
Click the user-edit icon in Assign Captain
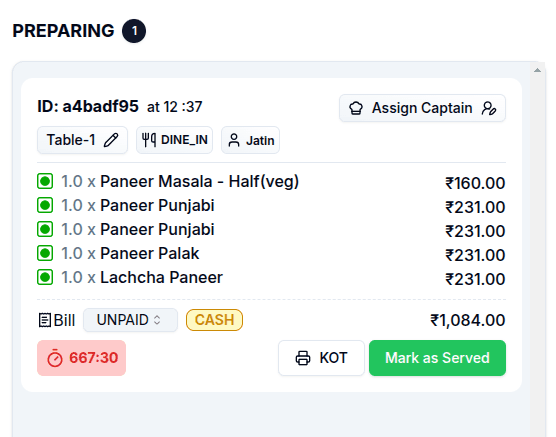coord(489,108)
